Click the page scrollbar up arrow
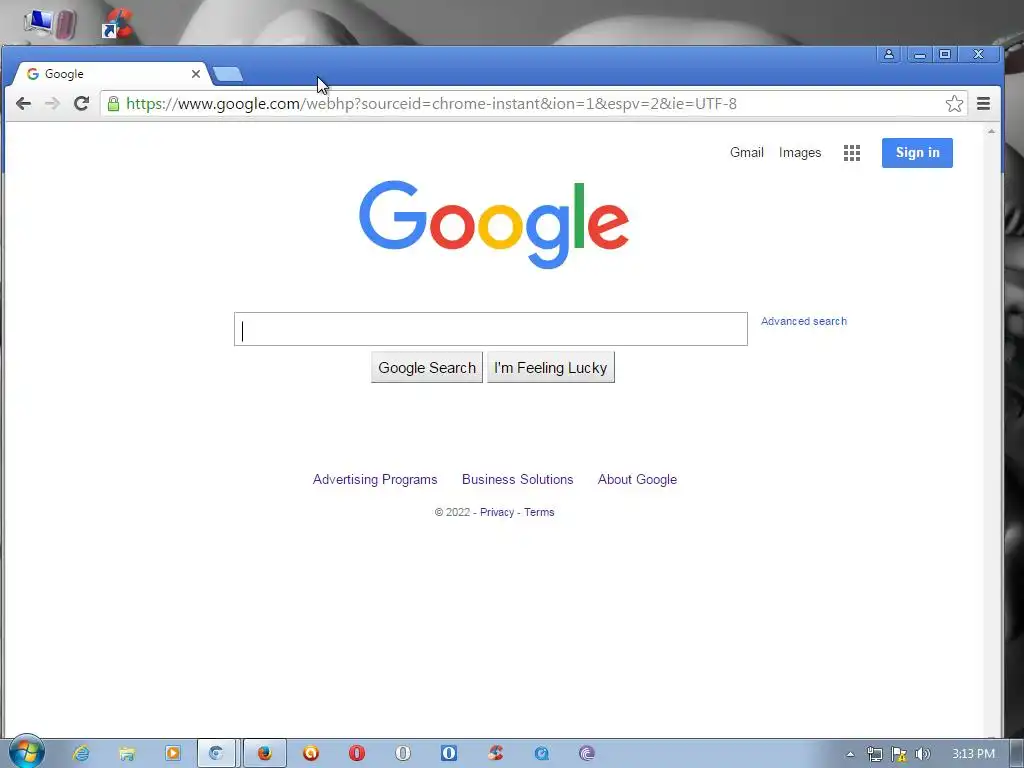Image resolution: width=1024 pixels, height=768 pixels. point(991,132)
